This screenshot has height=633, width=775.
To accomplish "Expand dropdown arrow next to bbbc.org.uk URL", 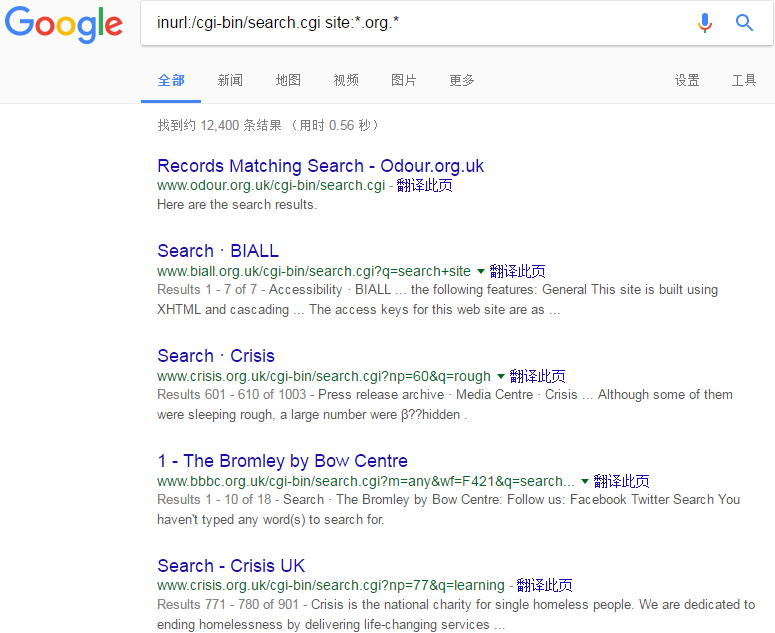I will pos(585,481).
